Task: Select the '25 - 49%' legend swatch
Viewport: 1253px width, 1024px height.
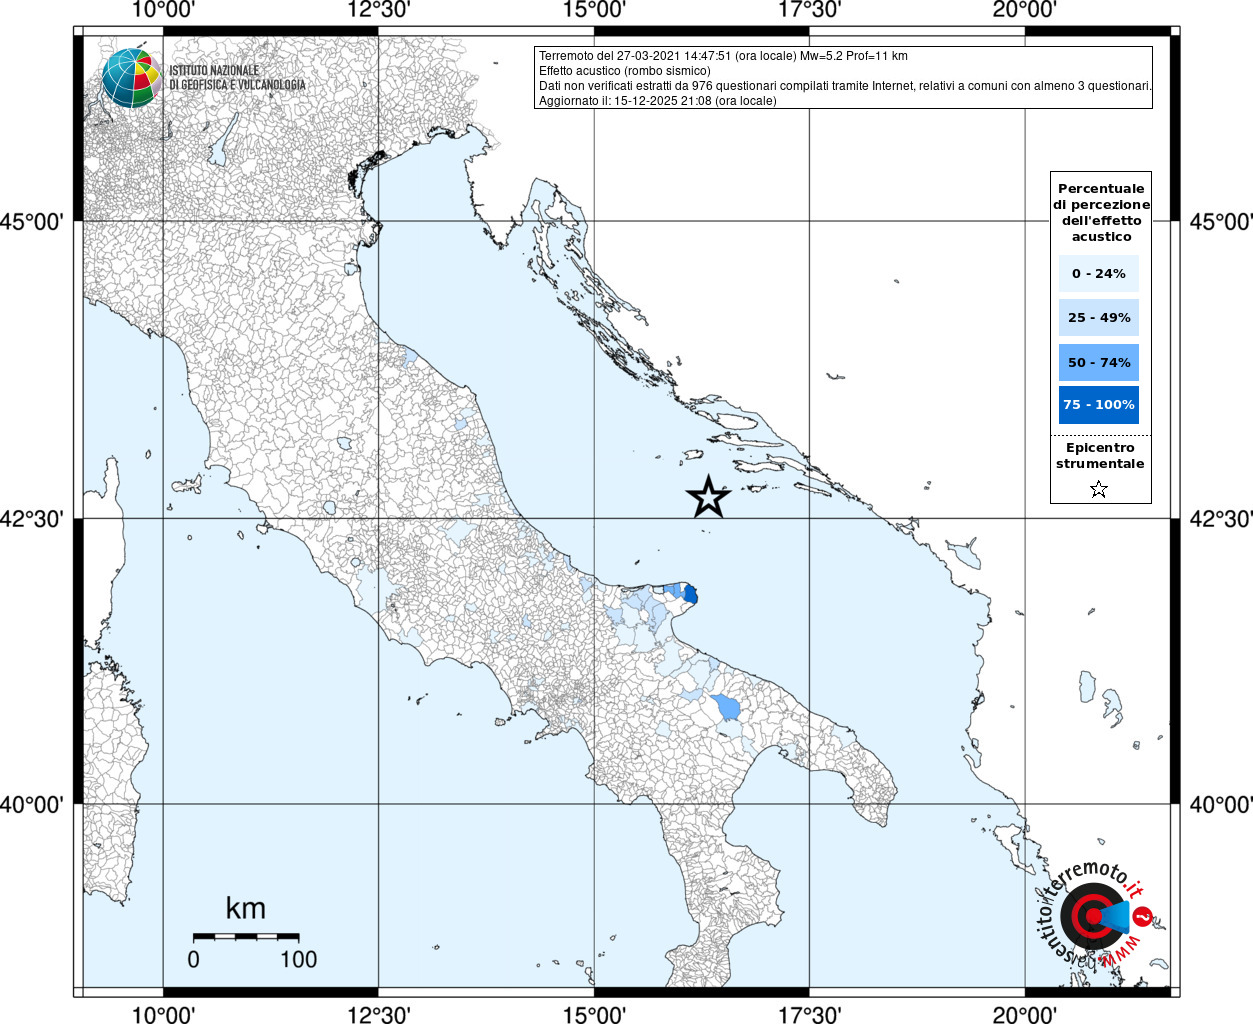Action: click(x=1099, y=317)
